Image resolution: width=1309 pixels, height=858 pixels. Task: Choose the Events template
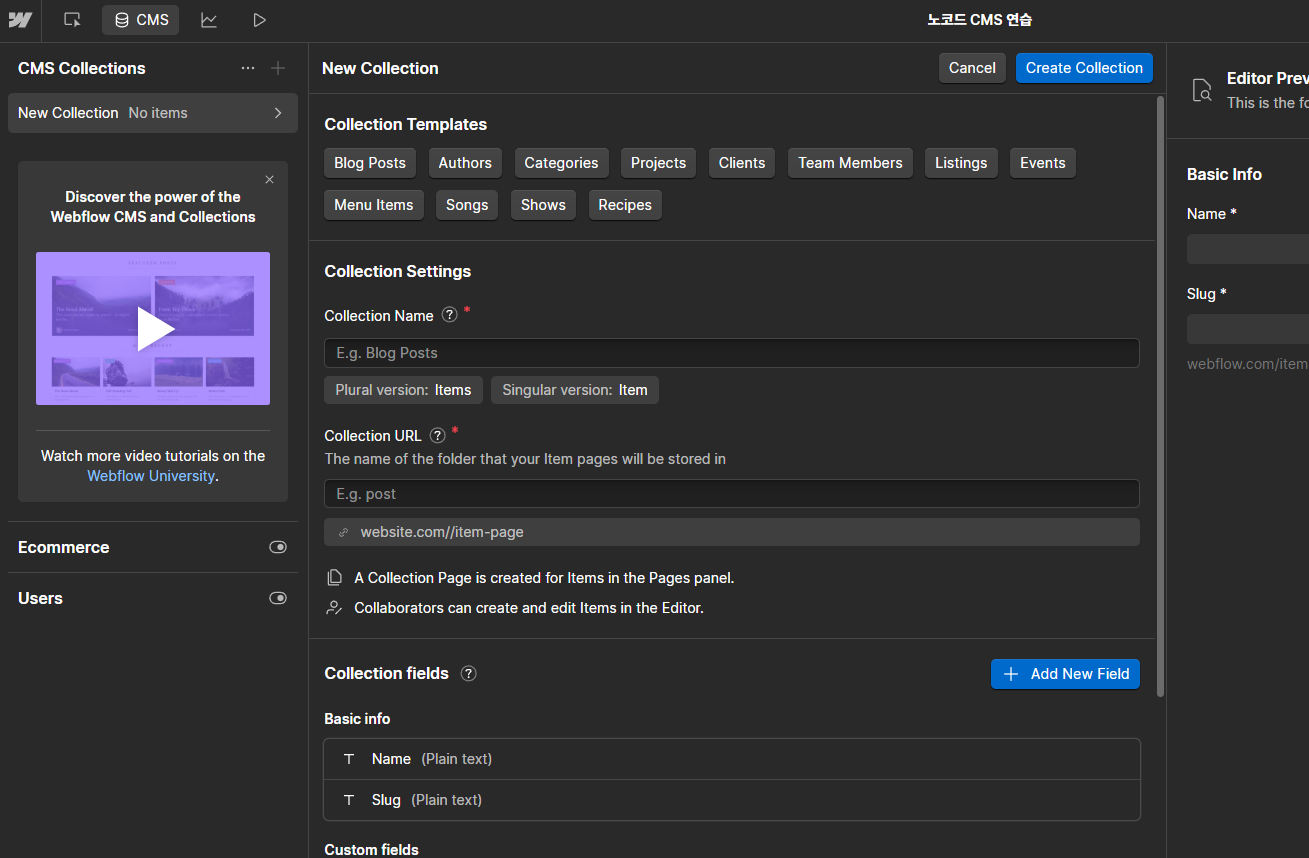coord(1043,163)
